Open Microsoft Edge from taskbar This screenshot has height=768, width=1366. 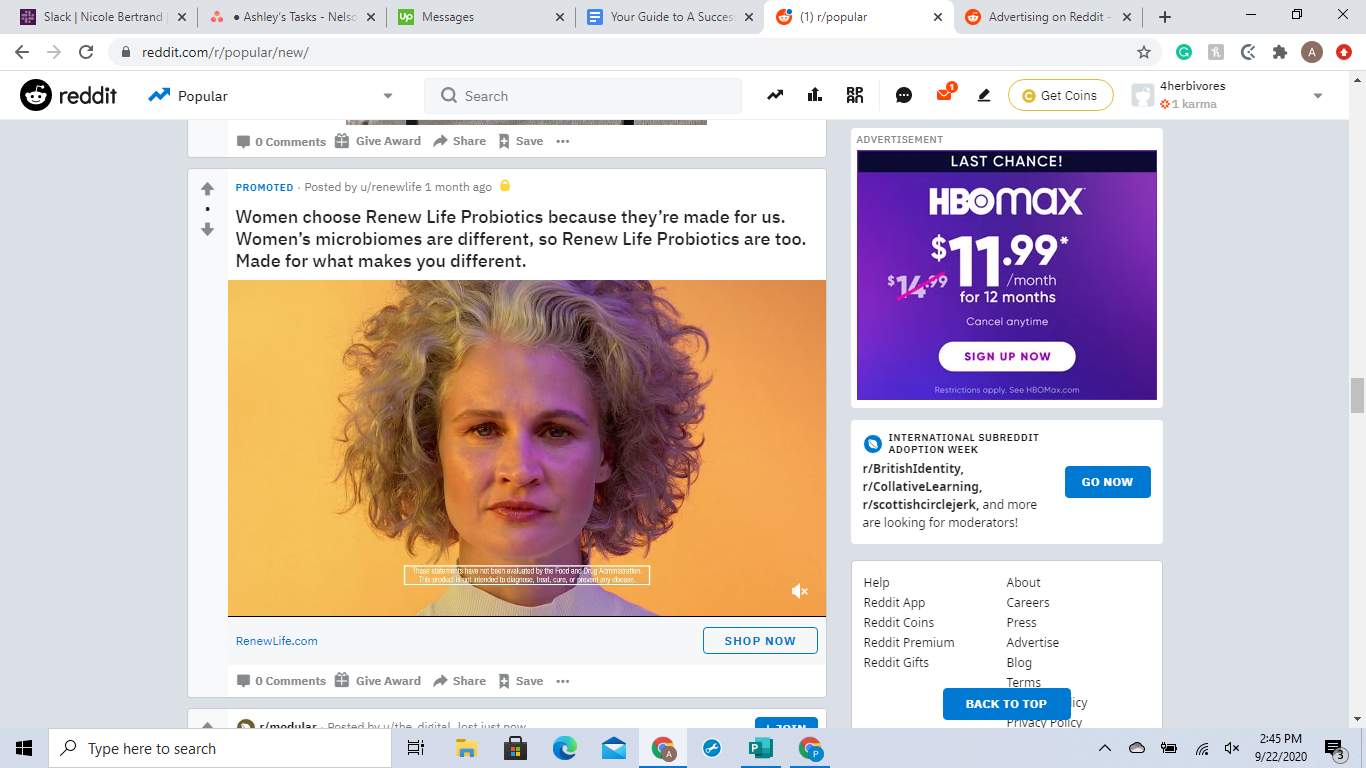click(x=565, y=748)
